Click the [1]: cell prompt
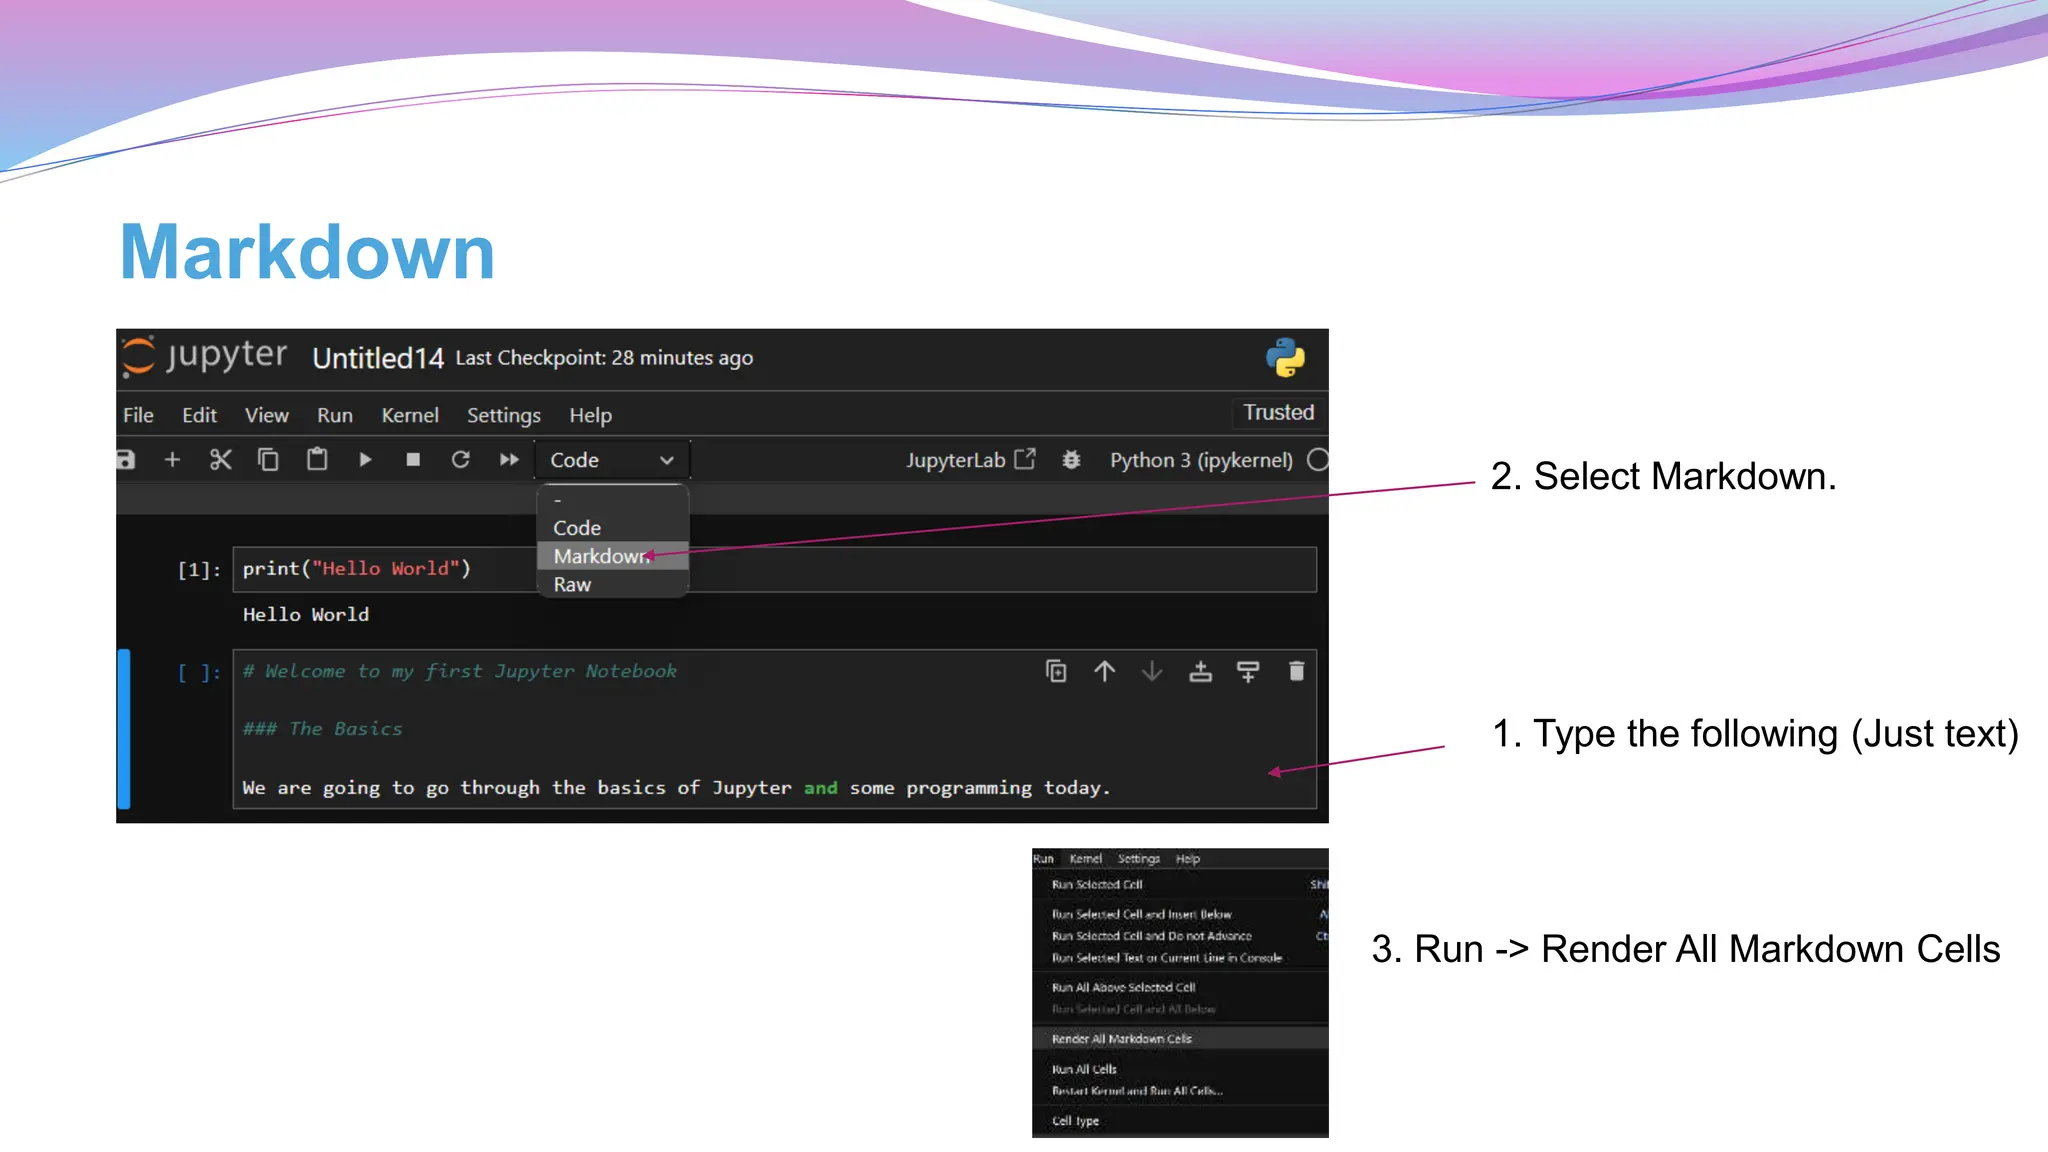Image resolution: width=2048 pixels, height=1152 pixels. click(x=199, y=570)
